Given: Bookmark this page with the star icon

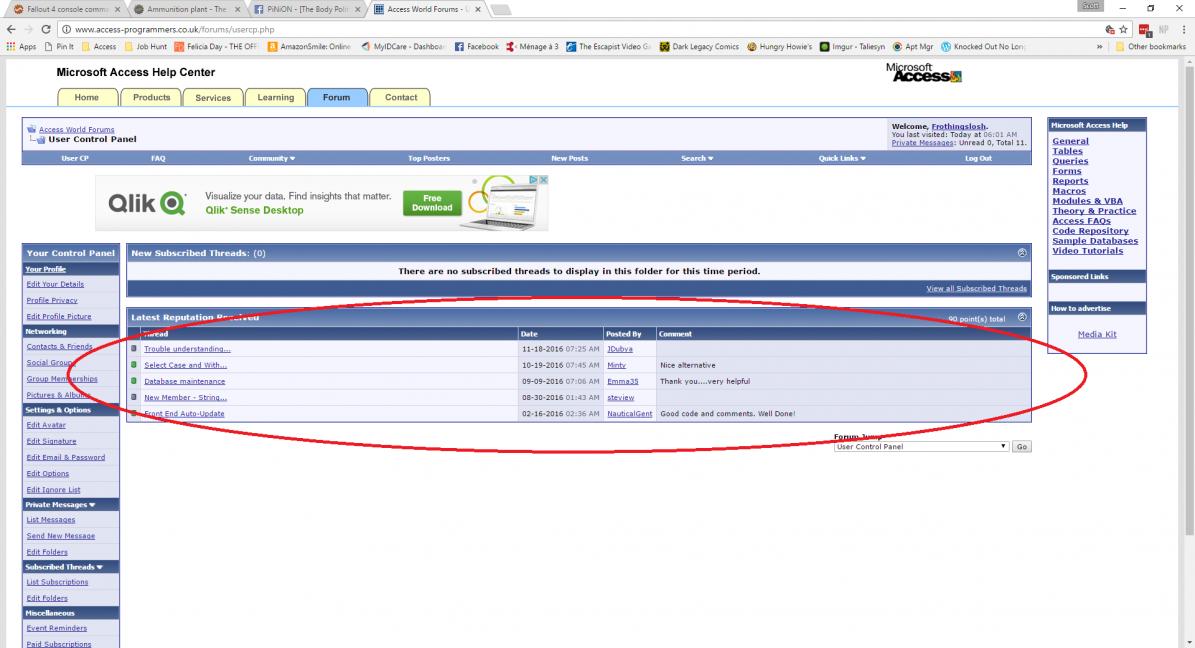Looking at the screenshot, I should 1123,30.
